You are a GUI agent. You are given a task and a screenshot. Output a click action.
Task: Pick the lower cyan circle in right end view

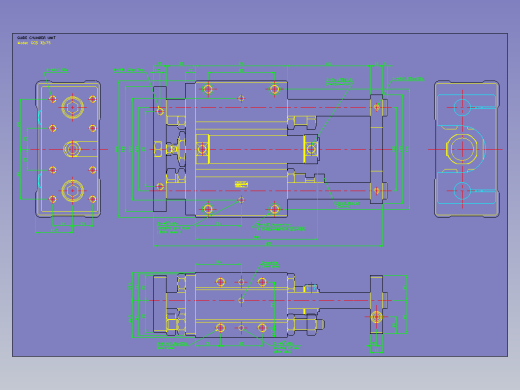click(462, 191)
